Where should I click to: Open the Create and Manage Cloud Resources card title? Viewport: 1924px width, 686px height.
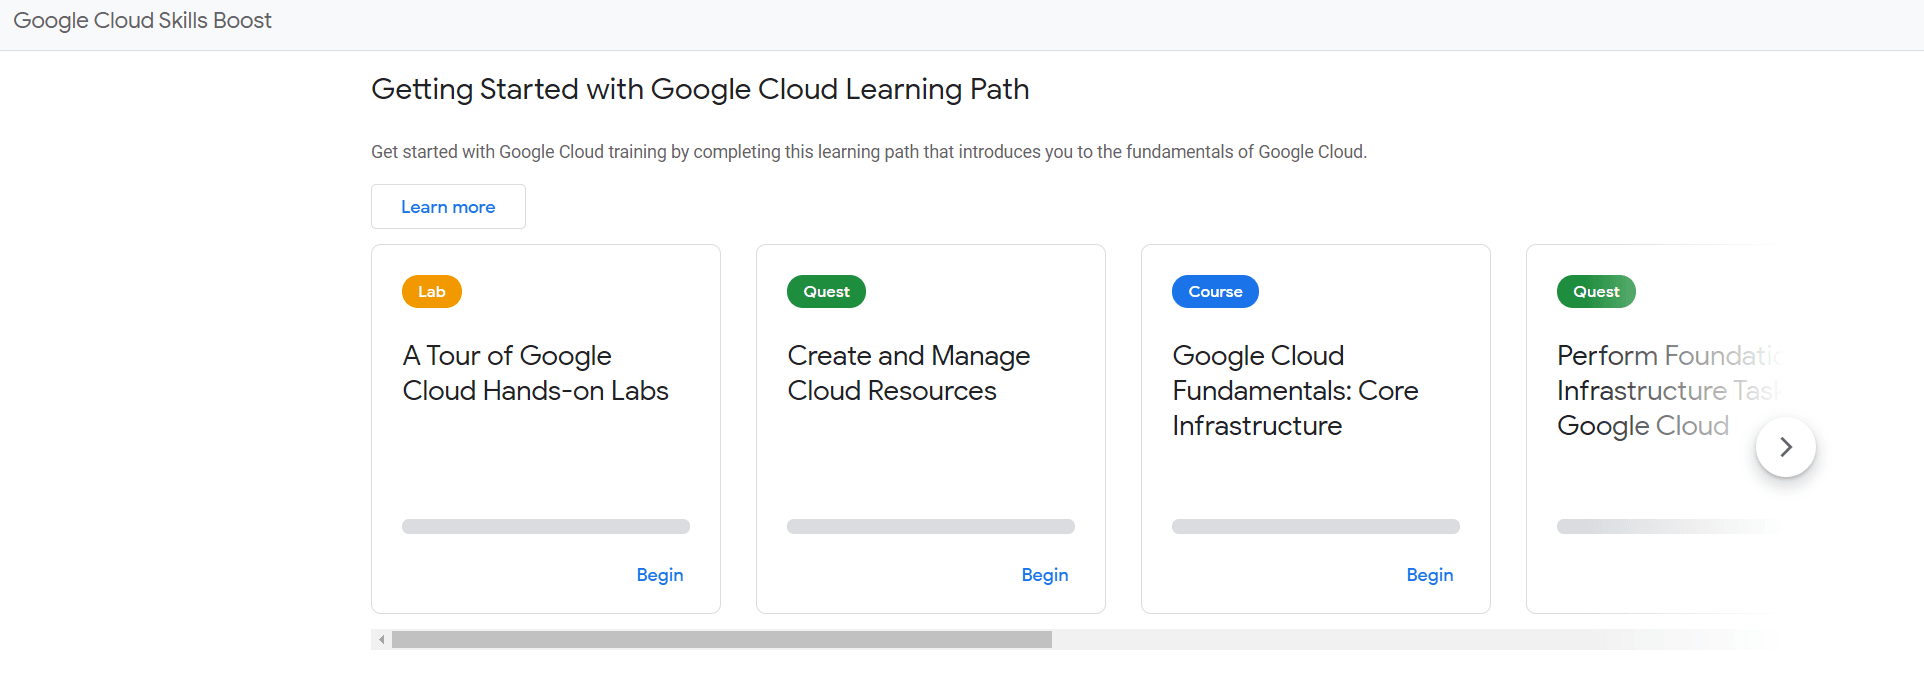909,372
